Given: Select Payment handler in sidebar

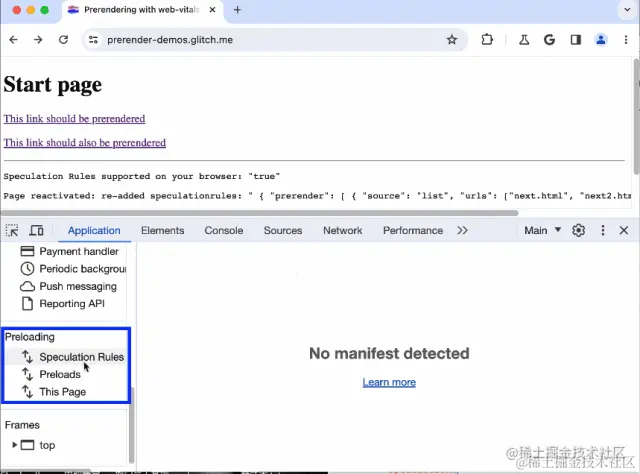Looking at the screenshot, I should [x=69, y=251].
